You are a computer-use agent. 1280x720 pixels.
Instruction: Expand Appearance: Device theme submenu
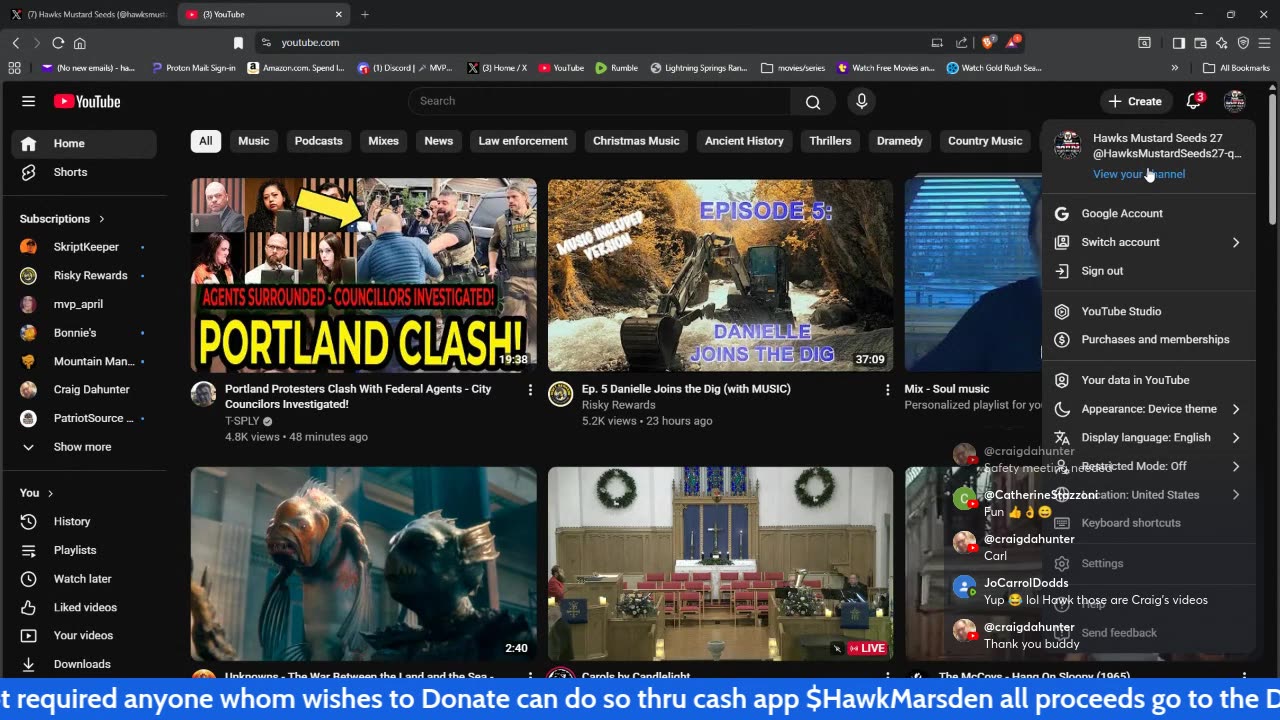coord(1236,409)
